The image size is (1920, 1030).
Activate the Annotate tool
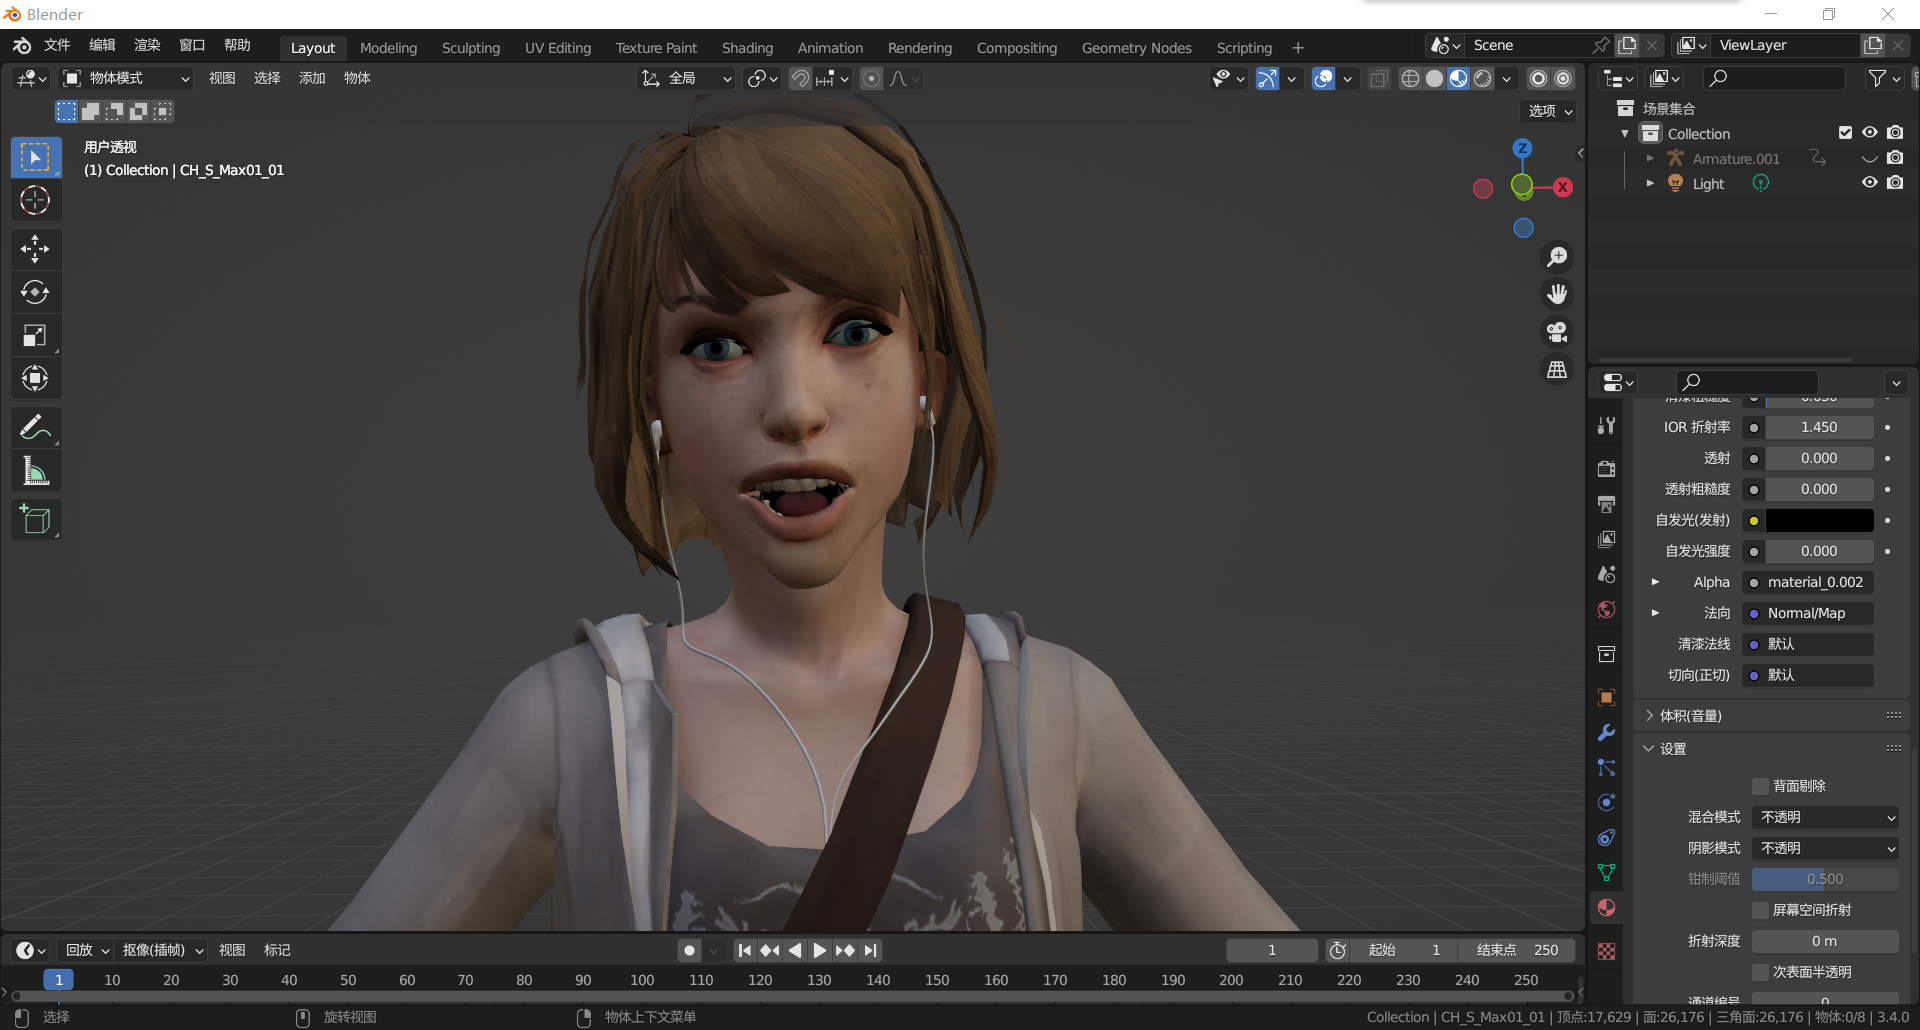pos(35,426)
